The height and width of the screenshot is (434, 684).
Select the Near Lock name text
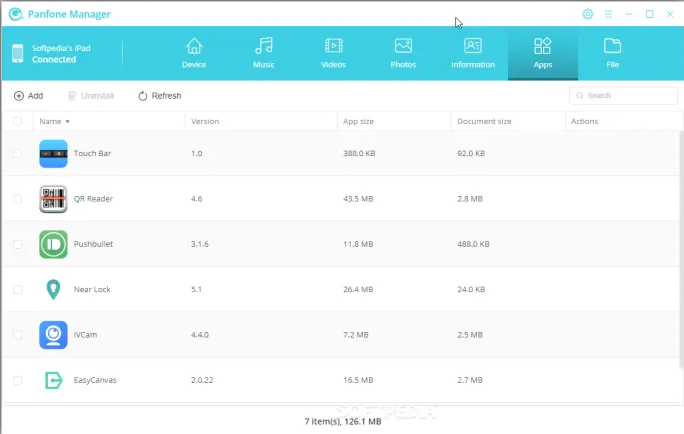point(92,289)
